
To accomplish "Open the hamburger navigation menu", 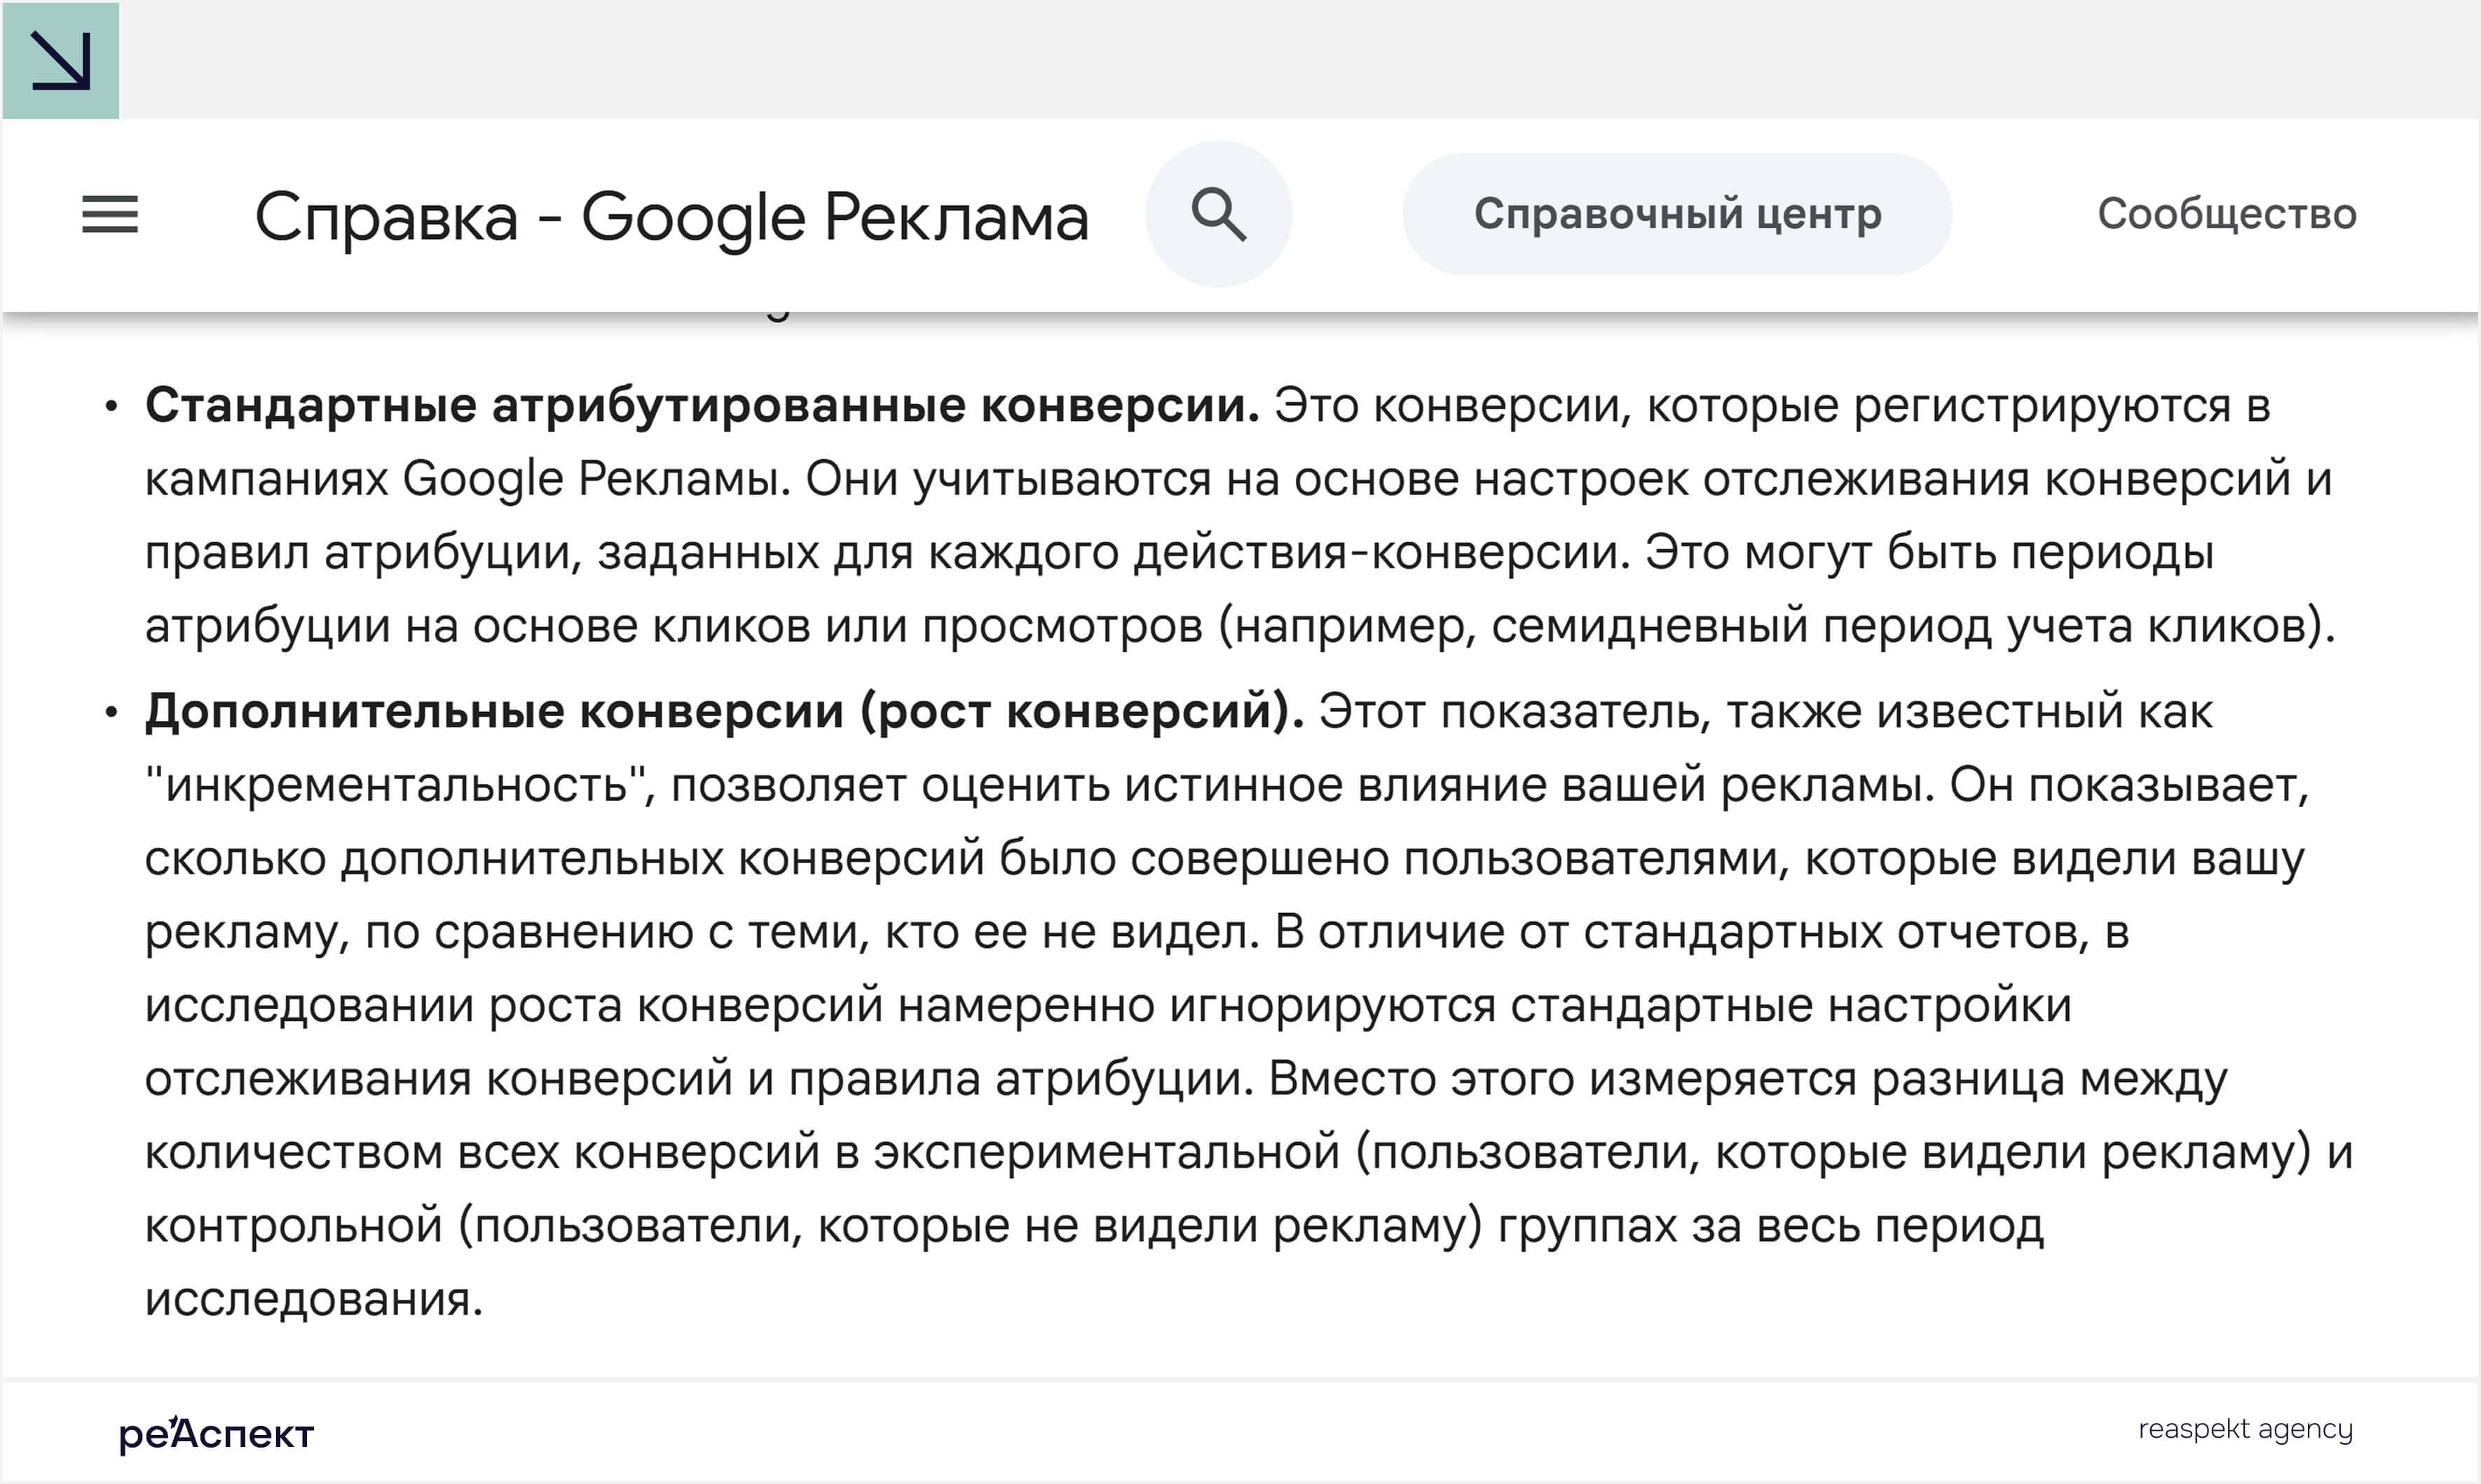I will [x=110, y=214].
